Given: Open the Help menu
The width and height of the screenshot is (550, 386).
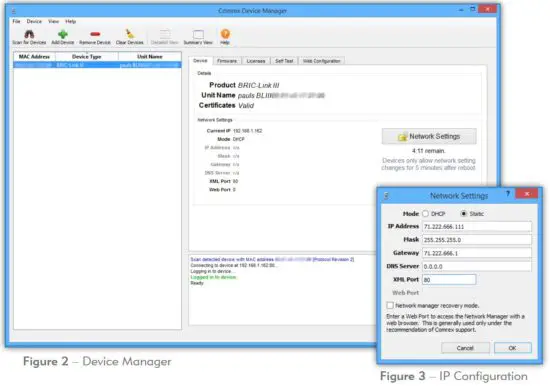Looking at the screenshot, I should pyautogui.click(x=71, y=21).
